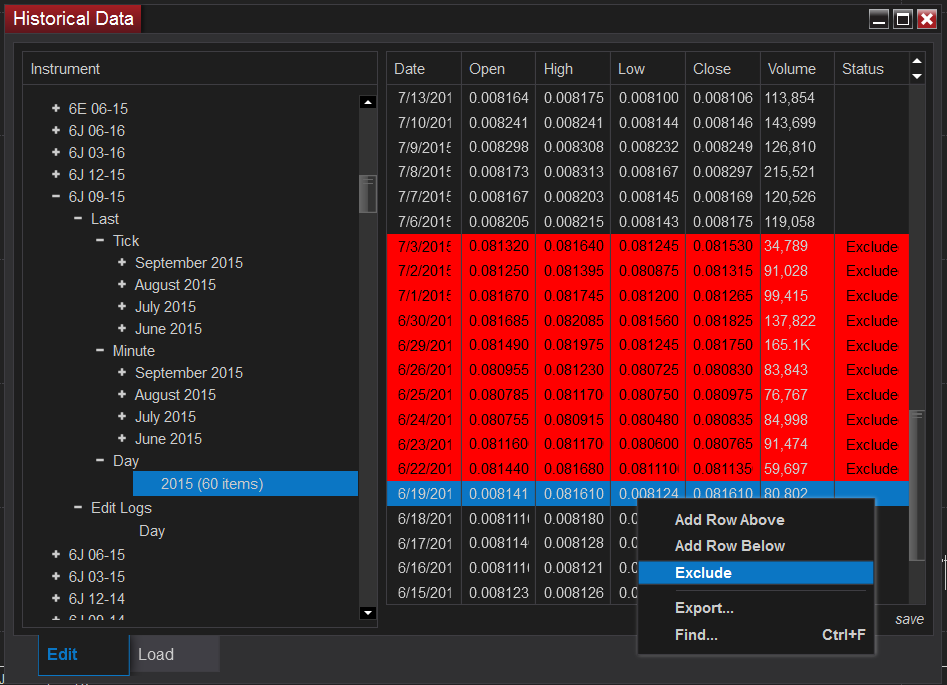The image size is (947, 685).
Task: Collapse the Minute data node
Action: point(100,350)
